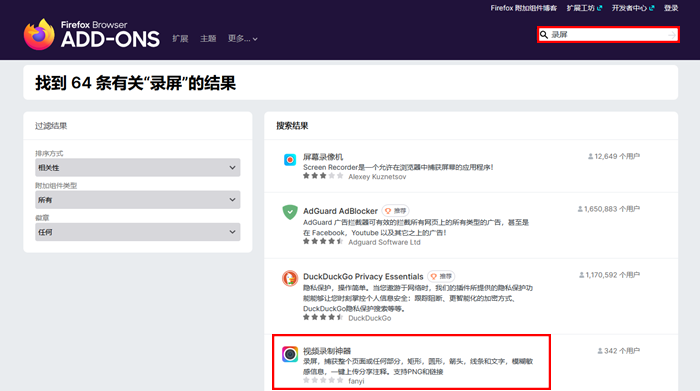Image resolution: width=700 pixels, height=391 pixels.
Task: Click the Firefox Browser Add-ons logo
Action: (x=92, y=34)
